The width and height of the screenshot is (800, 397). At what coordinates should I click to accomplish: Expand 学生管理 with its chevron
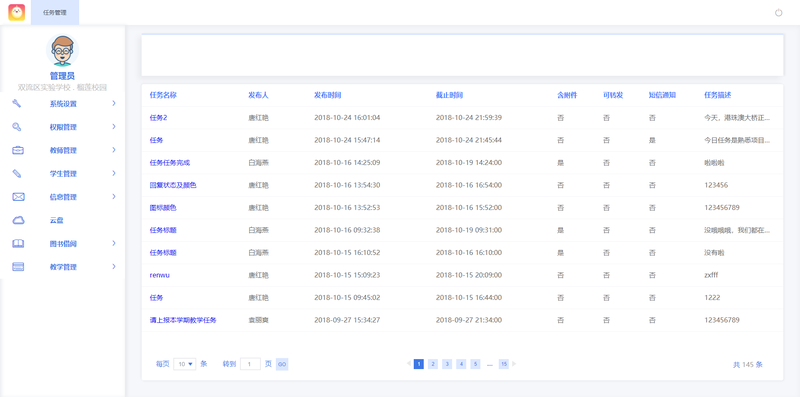pos(114,173)
